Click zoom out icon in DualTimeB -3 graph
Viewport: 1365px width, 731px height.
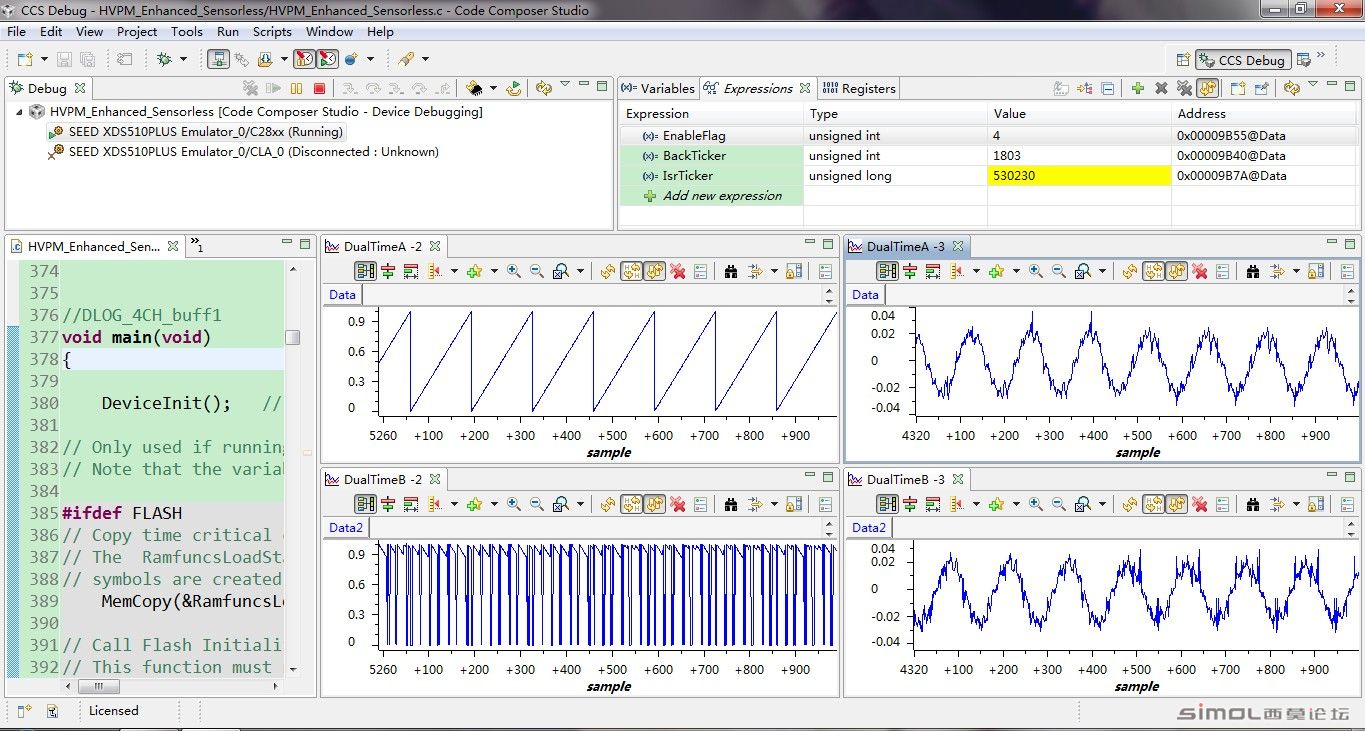click(1058, 505)
